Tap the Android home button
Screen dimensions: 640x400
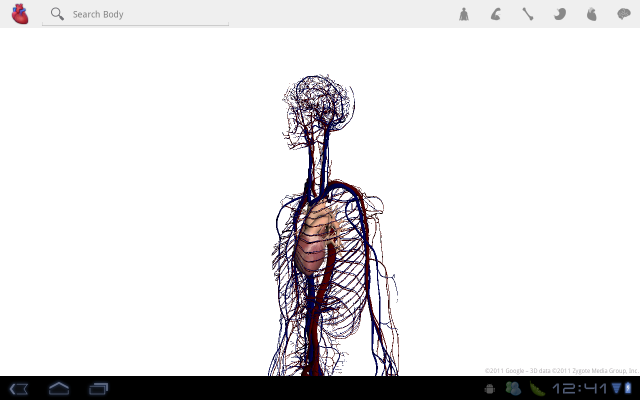tap(59, 388)
